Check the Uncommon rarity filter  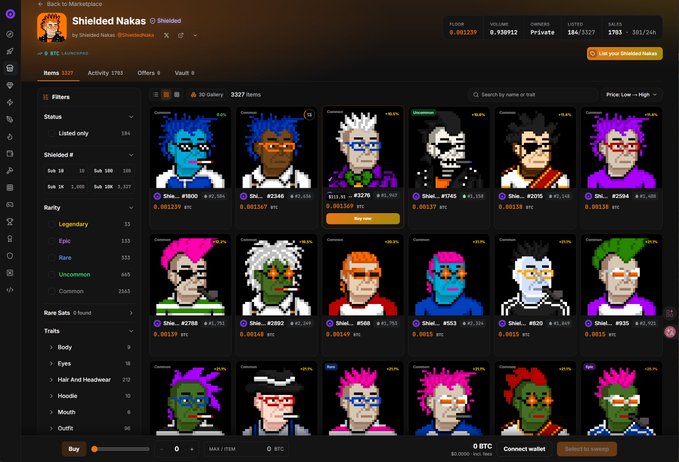[x=52, y=275]
